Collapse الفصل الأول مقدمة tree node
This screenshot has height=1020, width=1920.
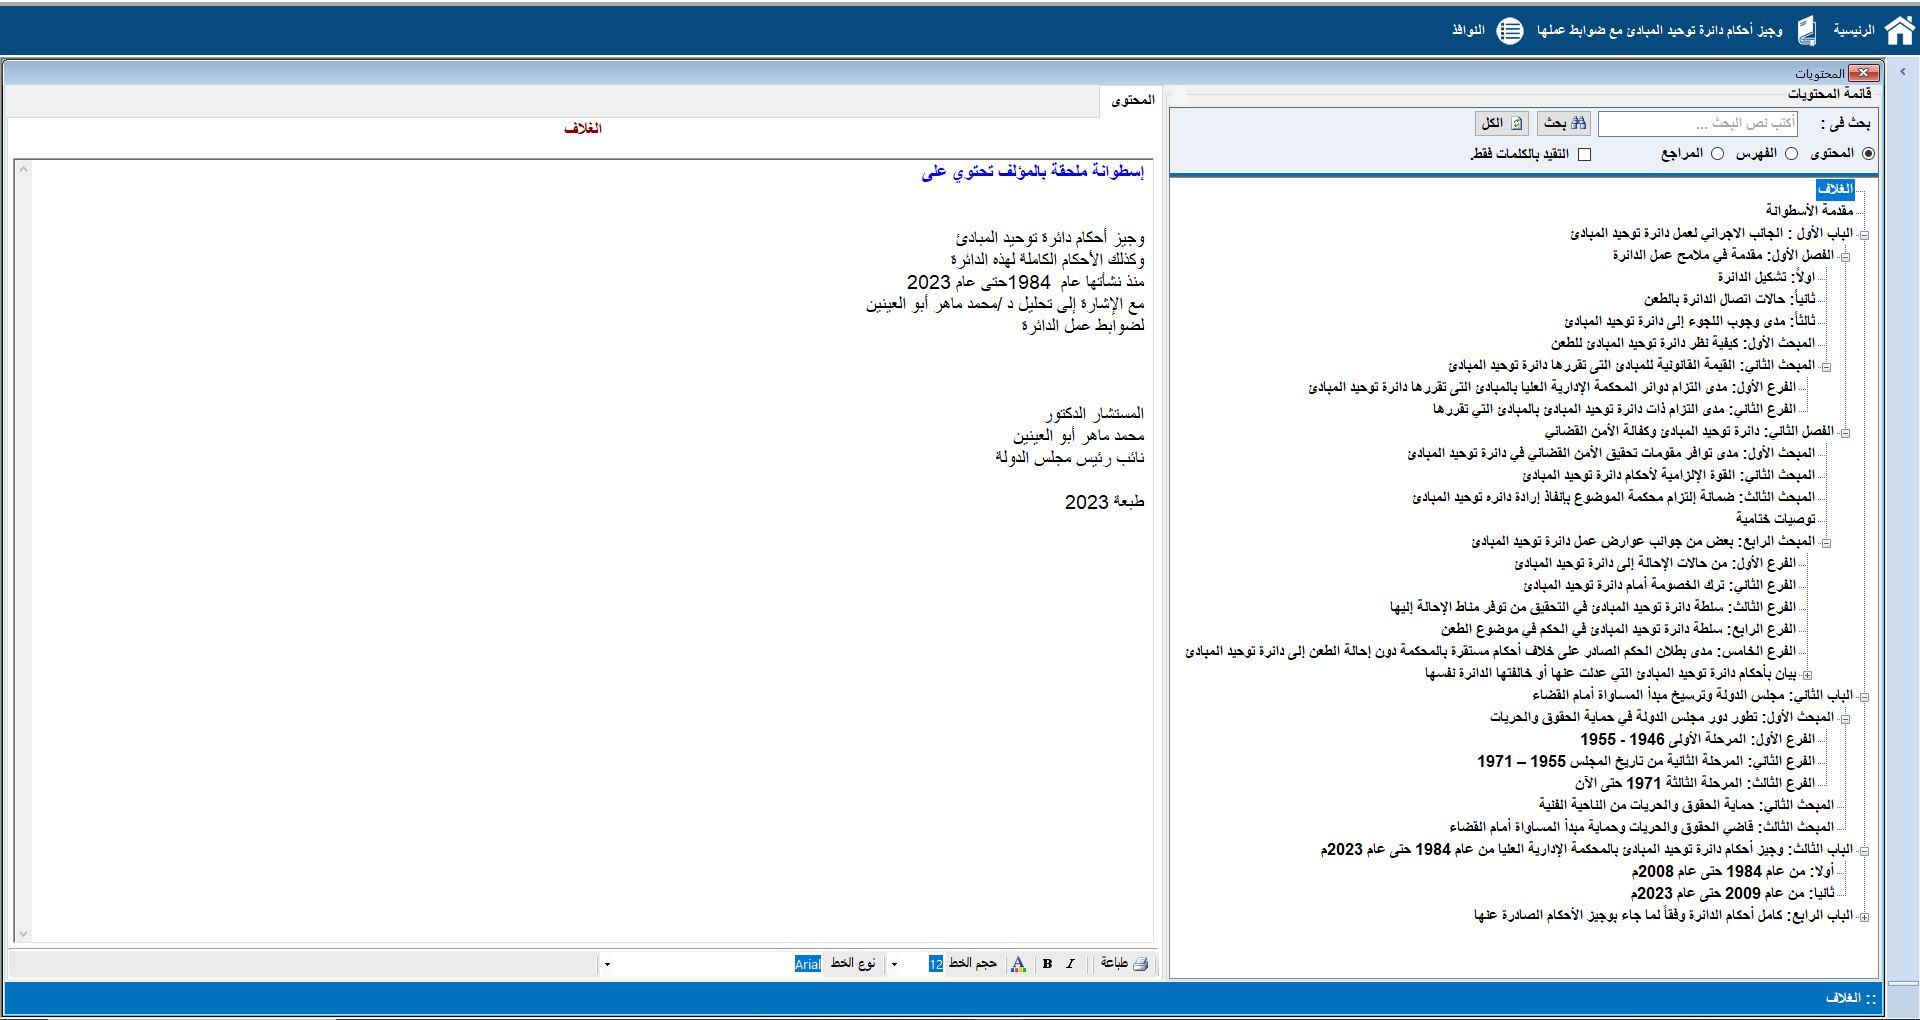click(x=1845, y=256)
